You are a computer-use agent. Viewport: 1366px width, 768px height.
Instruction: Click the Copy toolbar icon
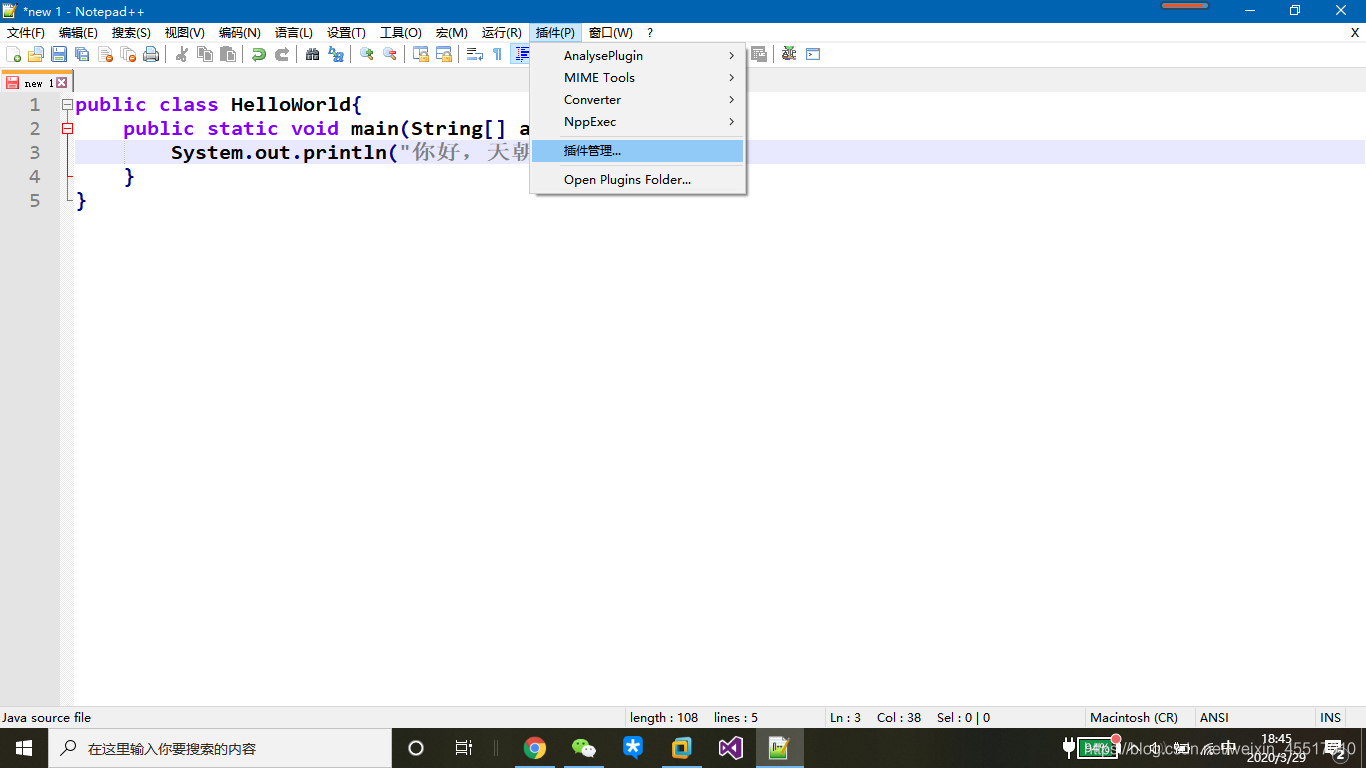tap(205, 54)
